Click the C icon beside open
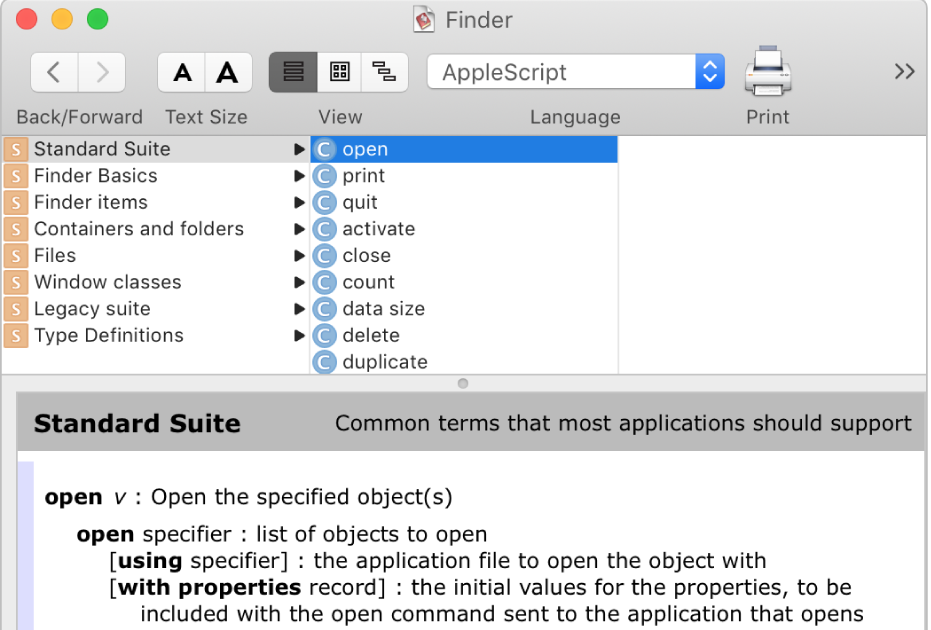 (325, 150)
